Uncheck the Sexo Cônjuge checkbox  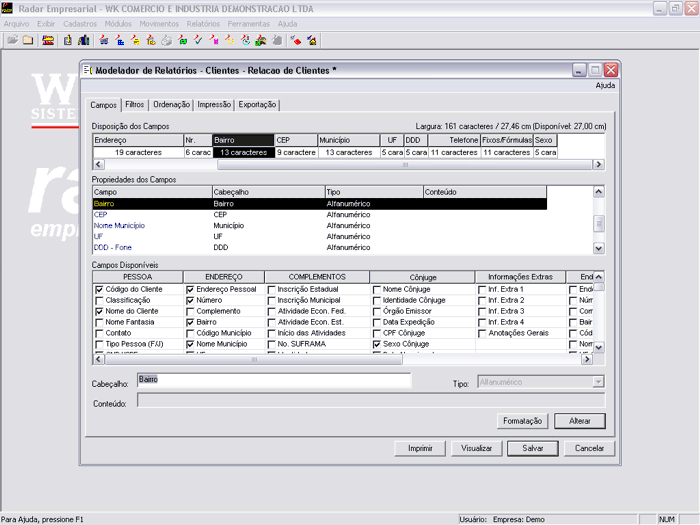[377, 343]
